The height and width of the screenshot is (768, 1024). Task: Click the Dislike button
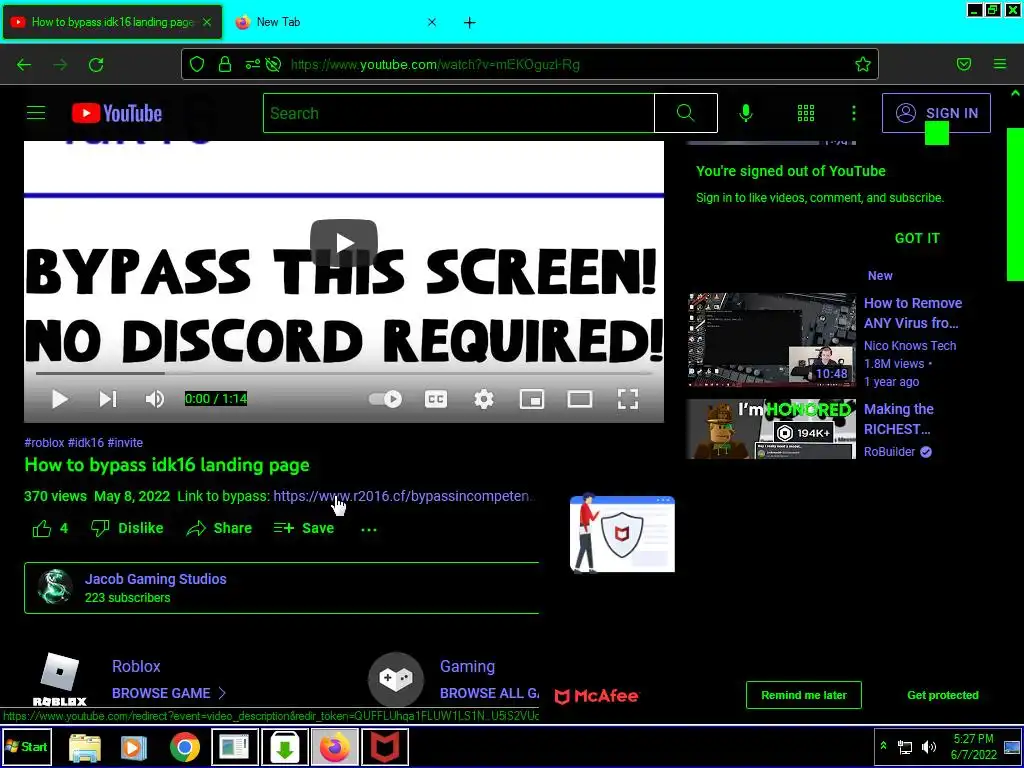coord(127,528)
